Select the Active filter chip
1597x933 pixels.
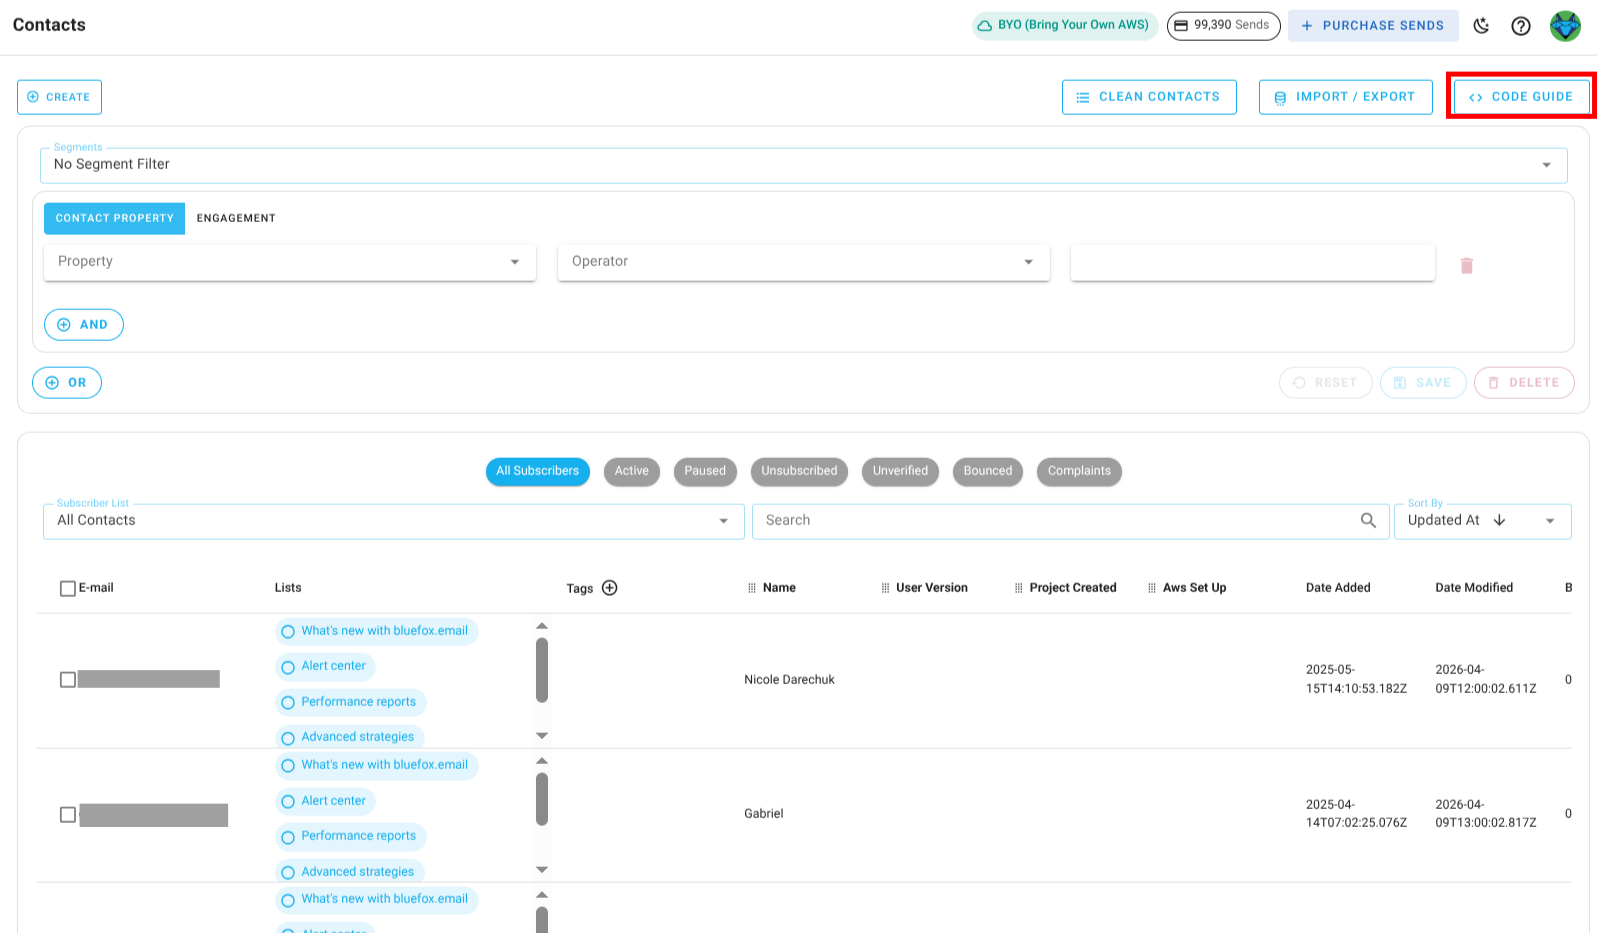632,471
